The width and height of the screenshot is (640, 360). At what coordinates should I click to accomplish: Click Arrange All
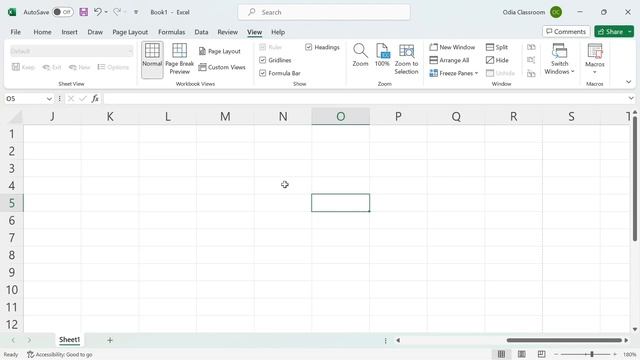(x=449, y=60)
